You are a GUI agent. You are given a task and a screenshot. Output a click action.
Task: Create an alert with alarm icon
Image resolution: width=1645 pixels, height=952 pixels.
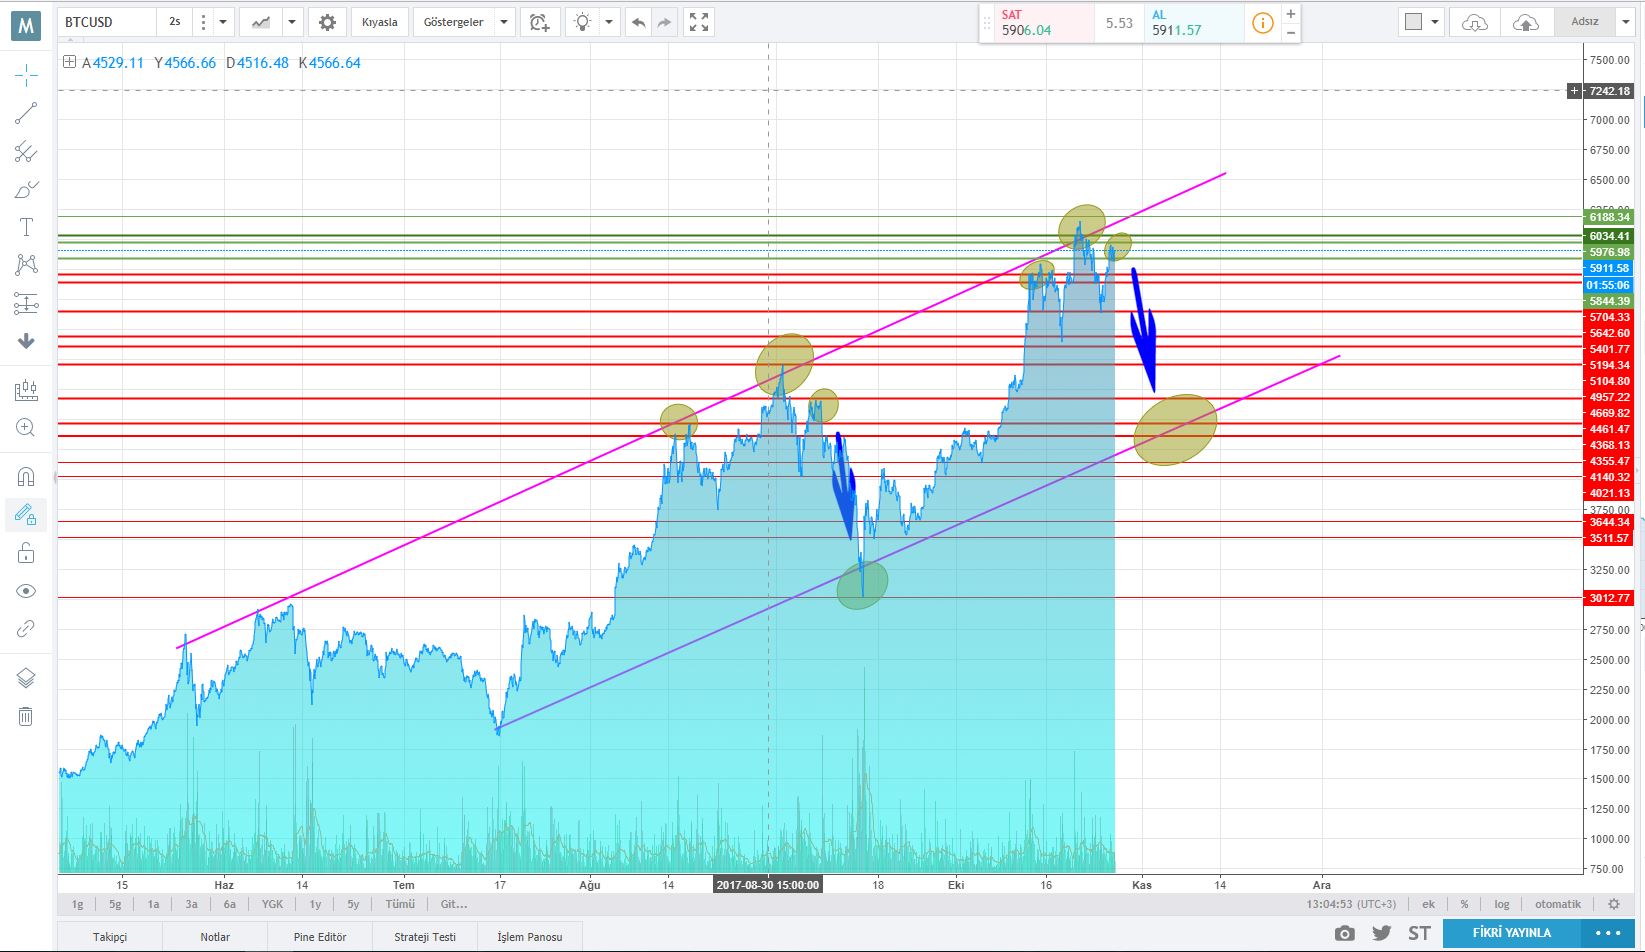[x=540, y=22]
